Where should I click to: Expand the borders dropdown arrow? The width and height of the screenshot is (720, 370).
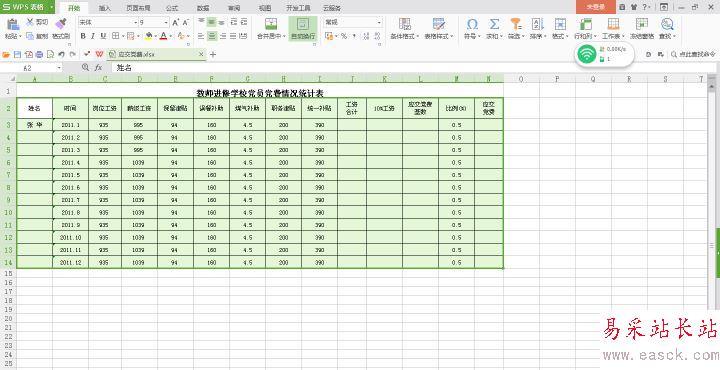pyautogui.click(x=122, y=36)
